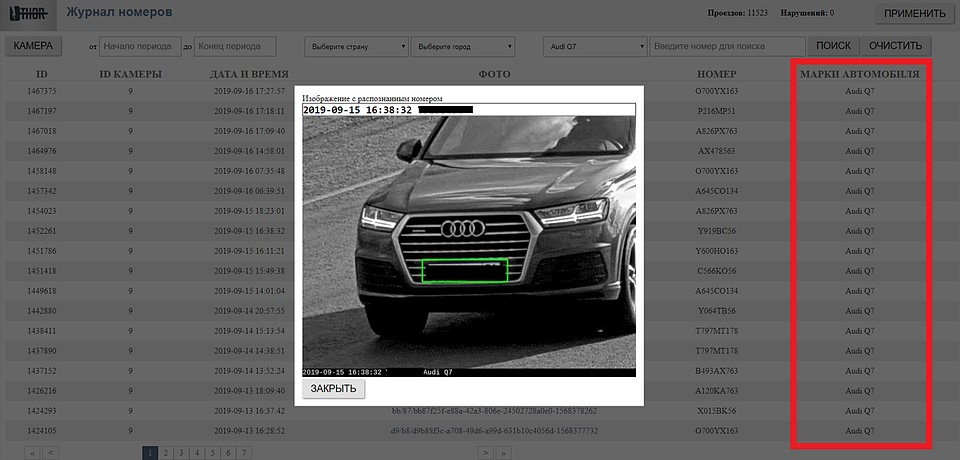Click the ID column header
The width and height of the screenshot is (960, 460).
tap(42, 74)
